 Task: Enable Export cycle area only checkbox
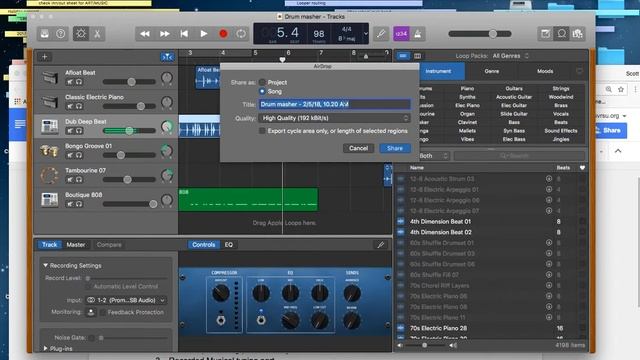pyautogui.click(x=262, y=131)
